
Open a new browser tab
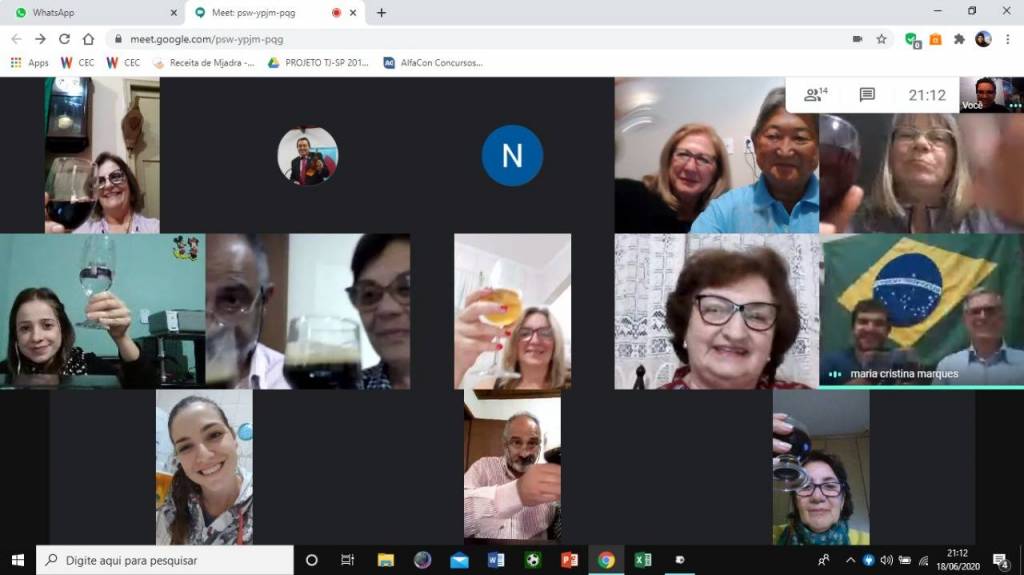381,13
